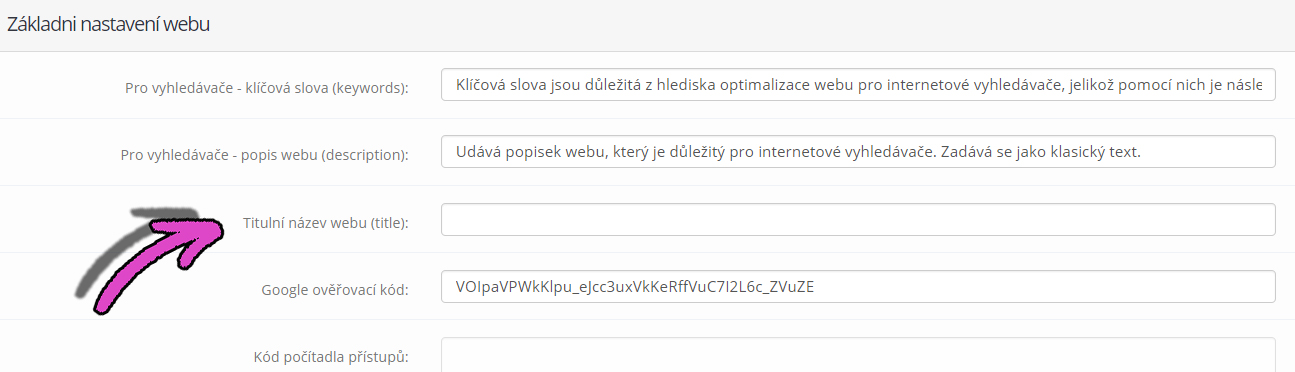Click the 'Kód počítadla přístupů' label
Screen dimensions: 1295x372
pos(331,357)
